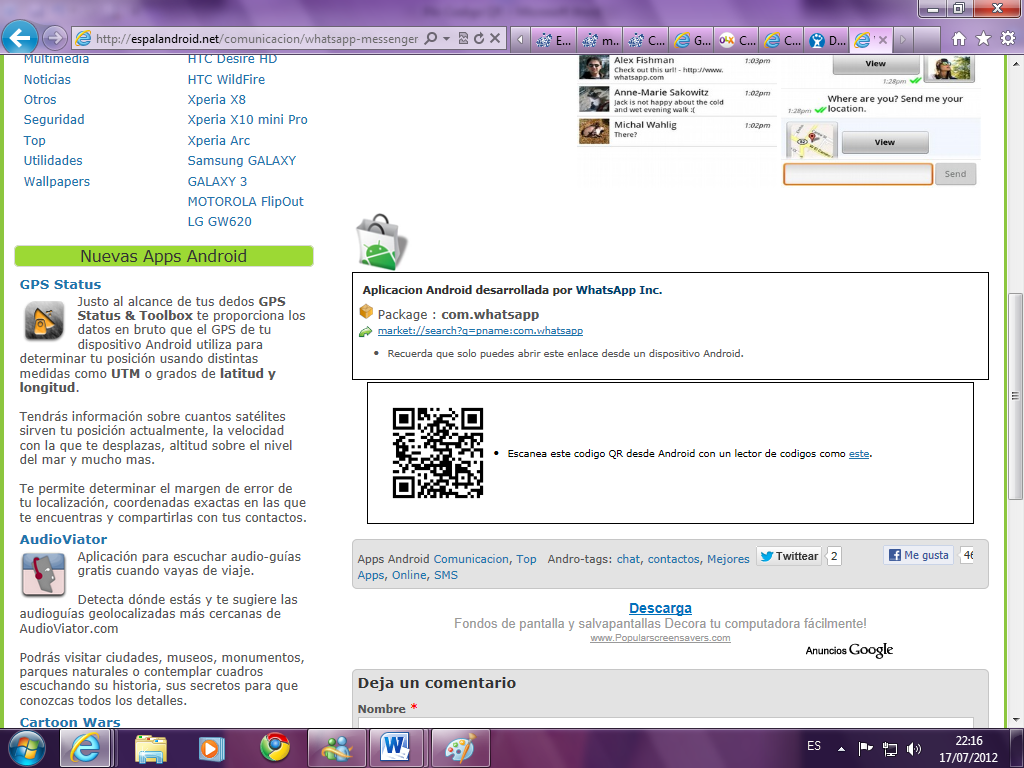Click the WhatsApp QR code image
Screen dimensions: 1024x768
pos(438,453)
